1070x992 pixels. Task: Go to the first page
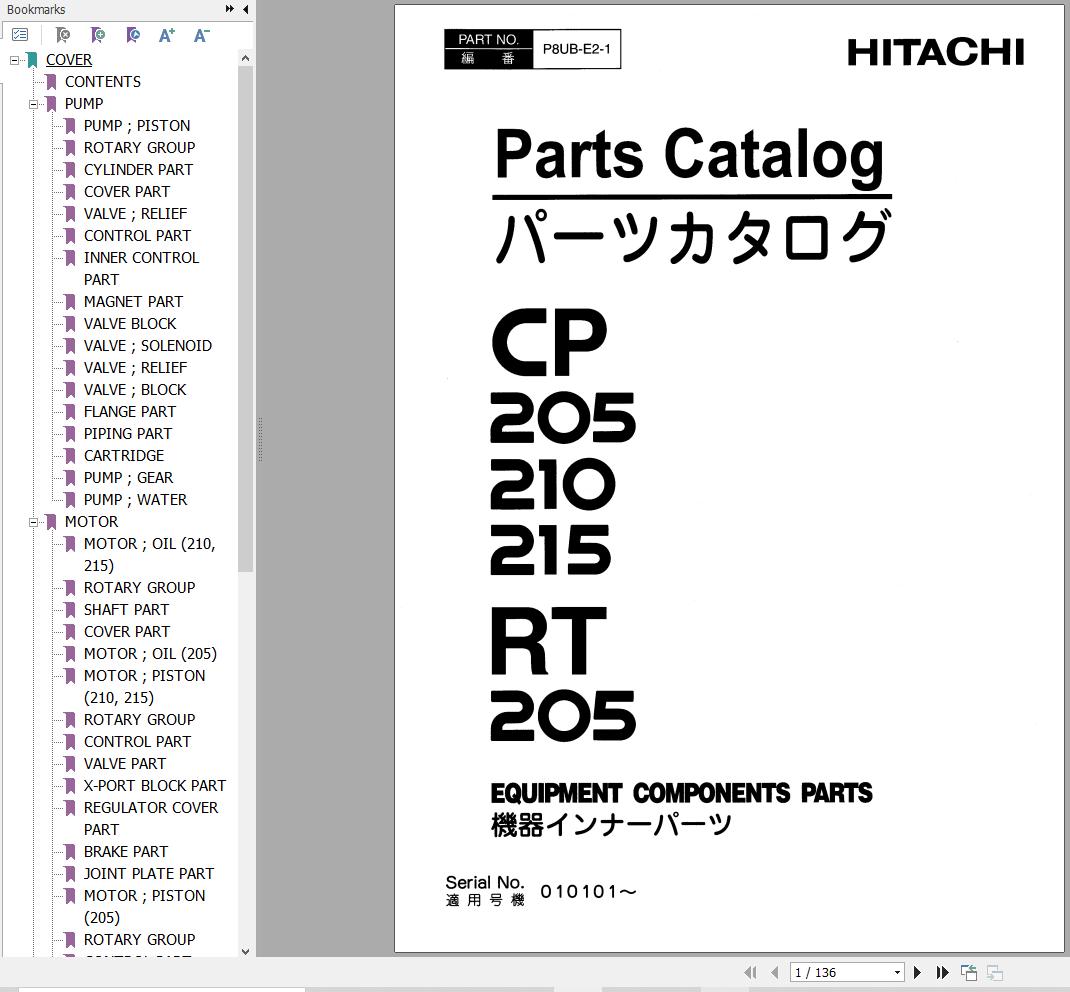(x=751, y=972)
